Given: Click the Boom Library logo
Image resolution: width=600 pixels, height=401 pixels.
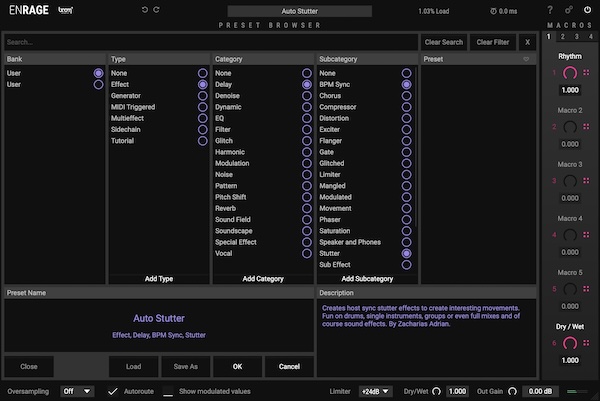Looking at the screenshot, I should click(65, 10).
